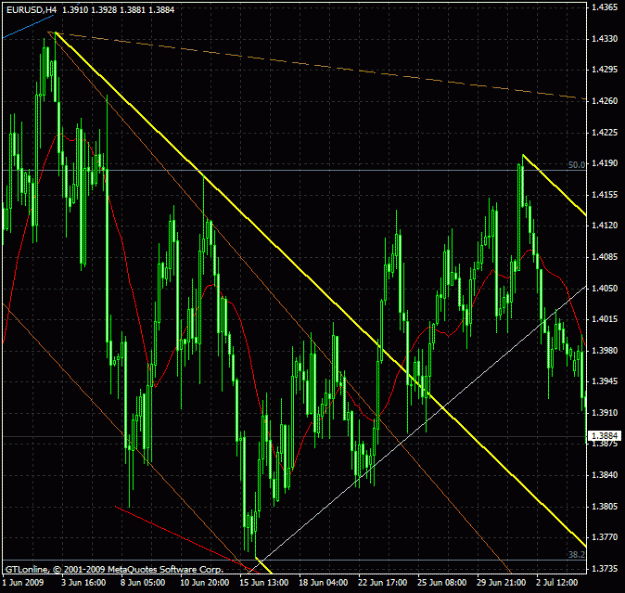Viewport: 625px width, 593px height.
Task: Click the 1.4190 price axis label
Action: click(605, 163)
